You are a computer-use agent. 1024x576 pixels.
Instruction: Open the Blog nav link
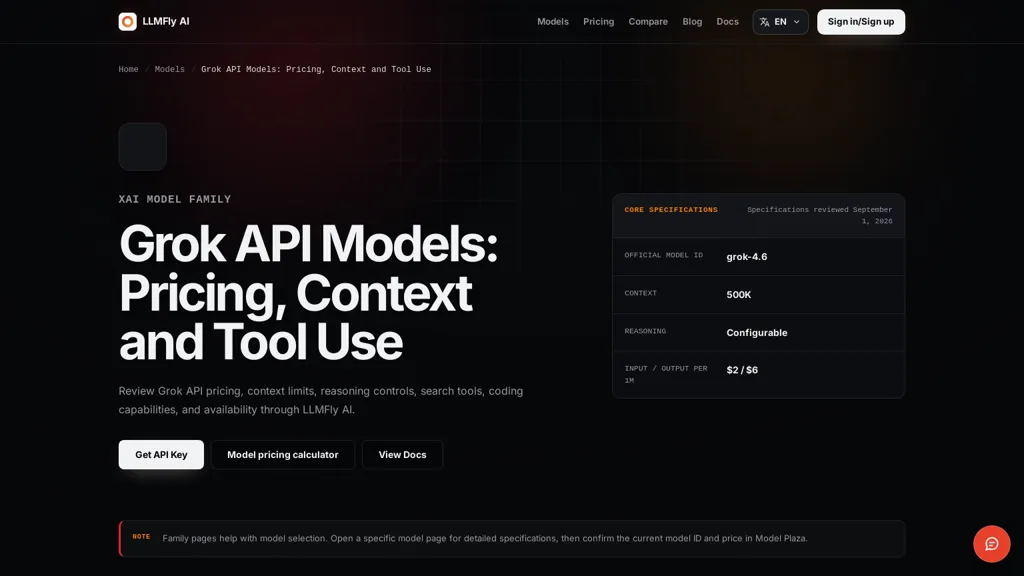[692, 22]
